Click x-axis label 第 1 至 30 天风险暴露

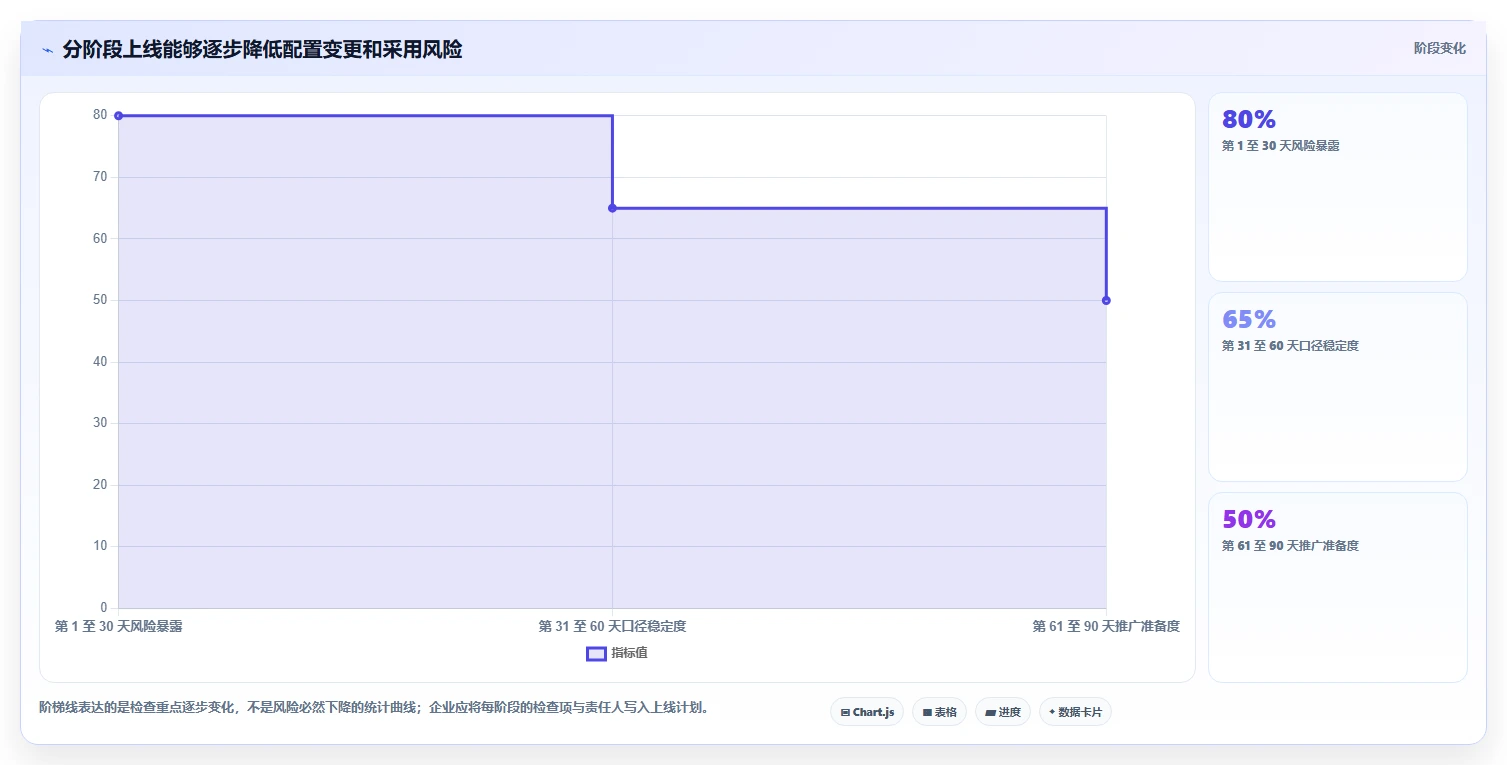pyautogui.click(x=118, y=626)
